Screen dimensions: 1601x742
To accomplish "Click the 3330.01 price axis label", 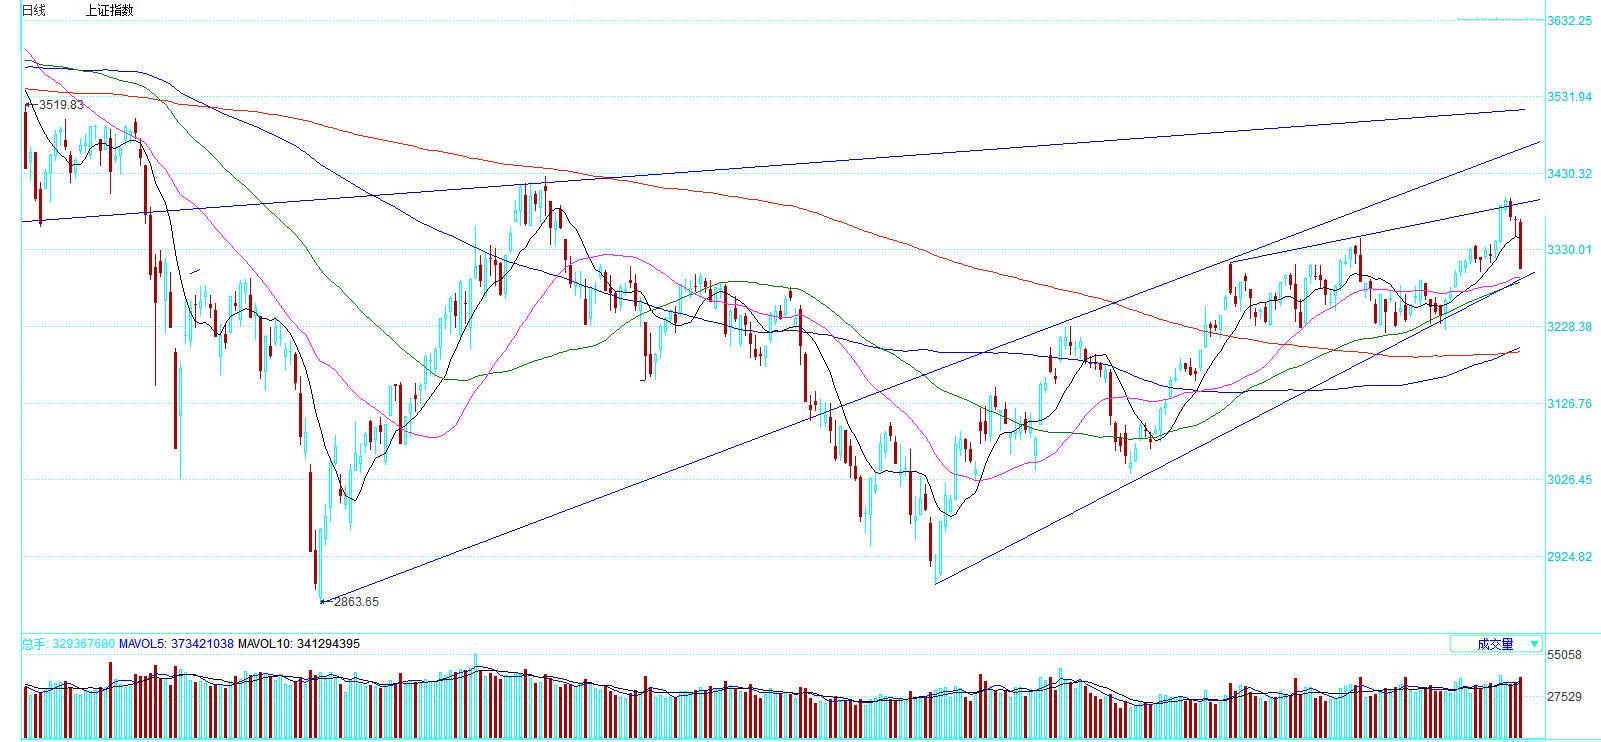I will (x=1568, y=250).
